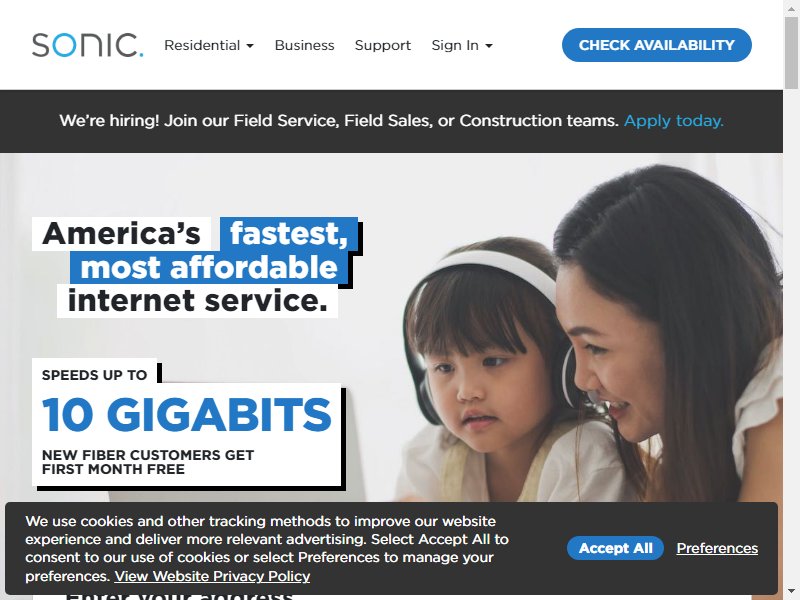Follow the Apply today link

tap(673, 121)
